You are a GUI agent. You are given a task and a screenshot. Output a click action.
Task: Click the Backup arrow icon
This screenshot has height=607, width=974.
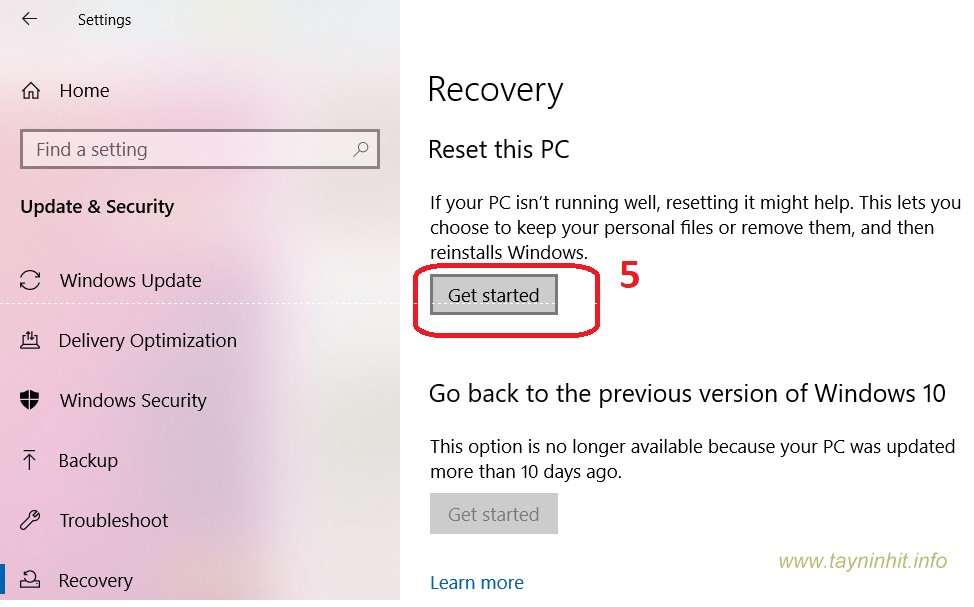point(31,461)
